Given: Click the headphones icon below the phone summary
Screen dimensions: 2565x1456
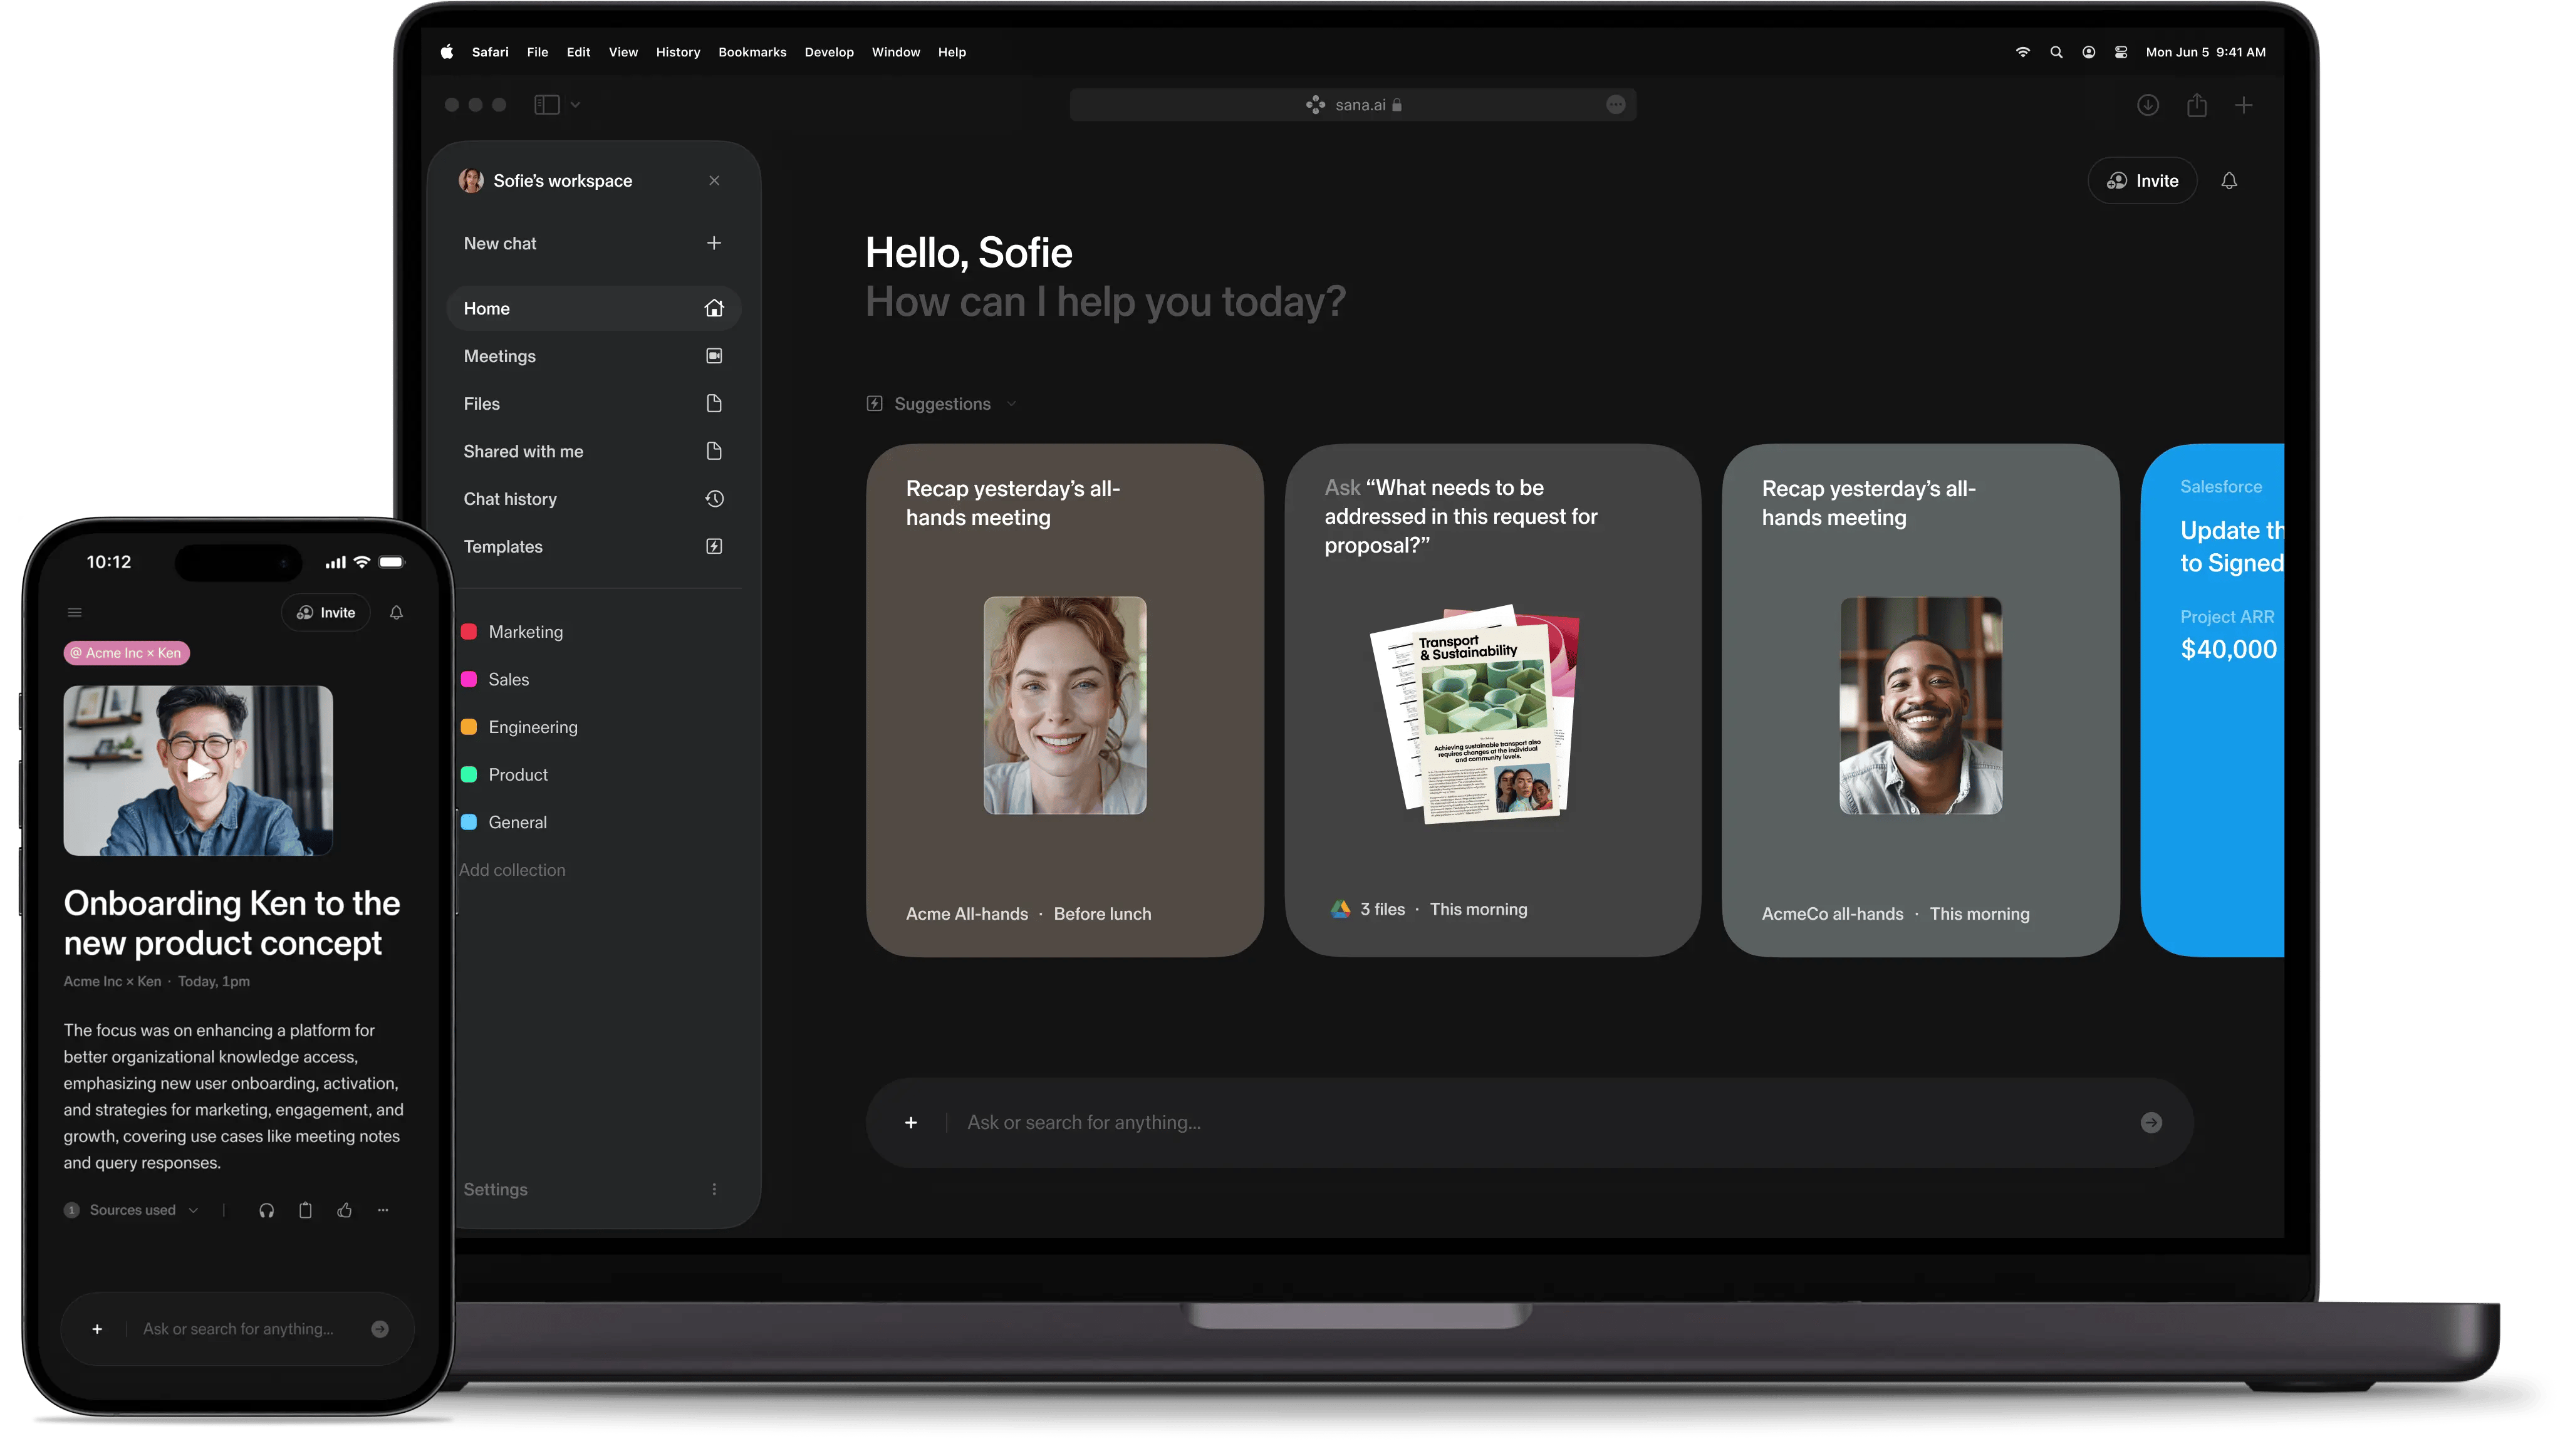Looking at the screenshot, I should 267,1210.
